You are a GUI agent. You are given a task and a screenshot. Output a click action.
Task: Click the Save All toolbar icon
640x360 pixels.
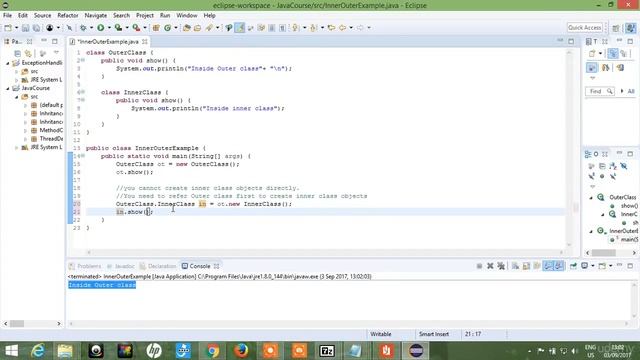click(36, 28)
